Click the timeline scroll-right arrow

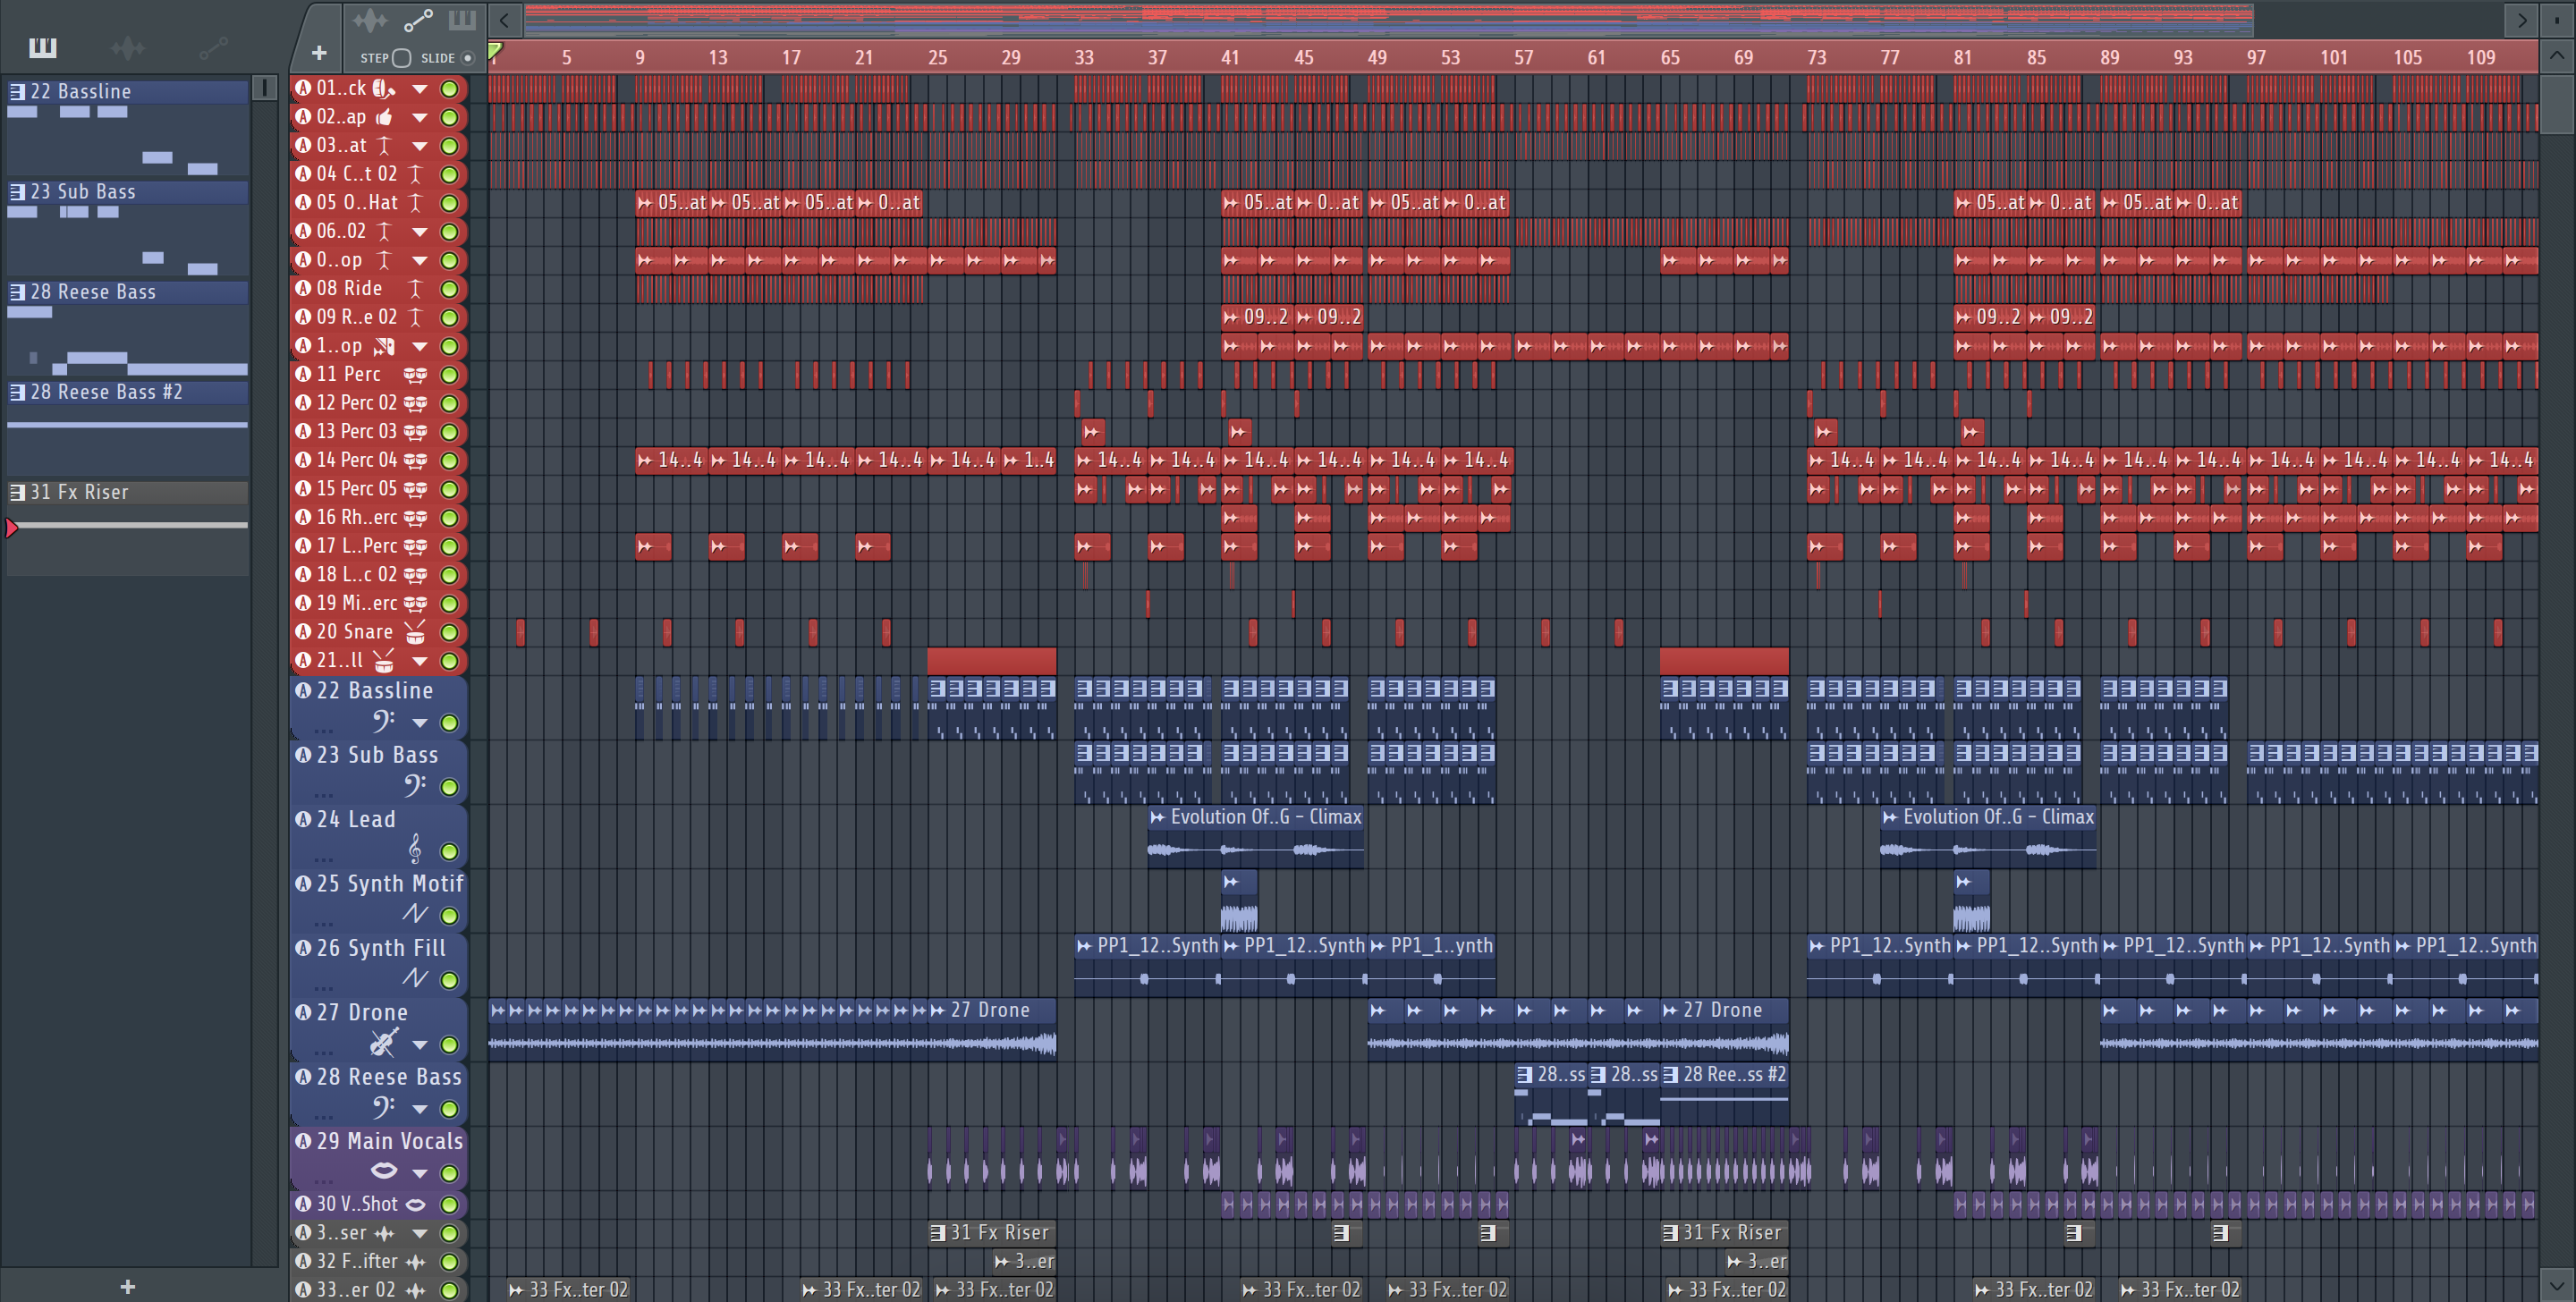2522,20
